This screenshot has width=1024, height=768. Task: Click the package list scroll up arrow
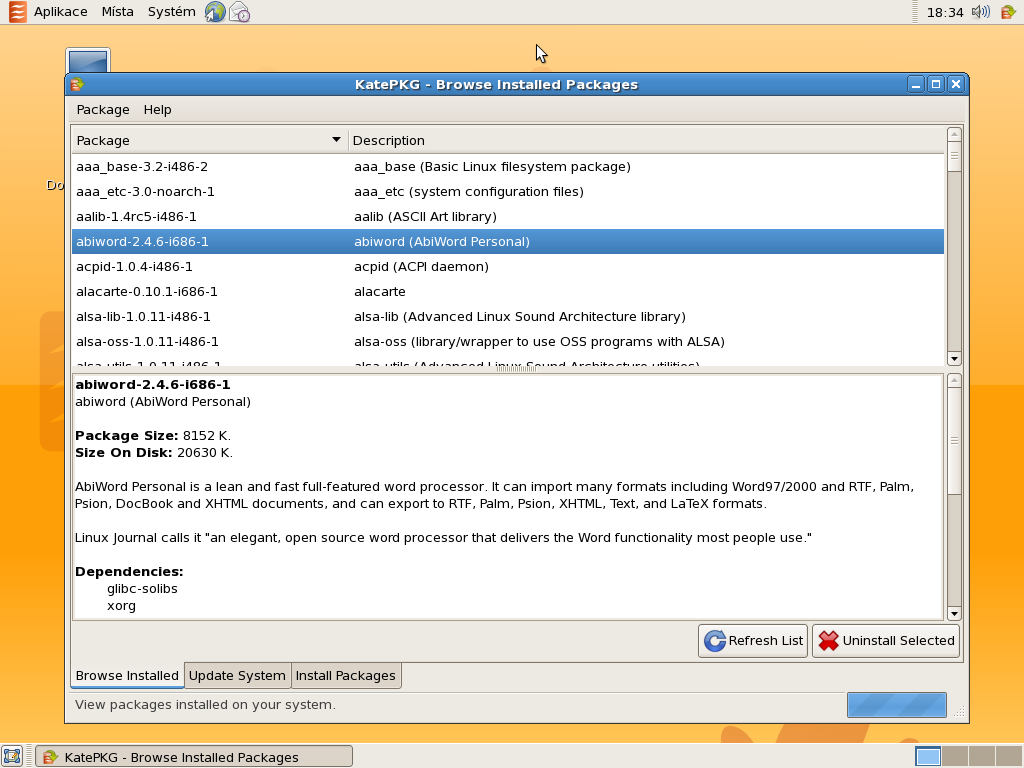click(x=954, y=134)
